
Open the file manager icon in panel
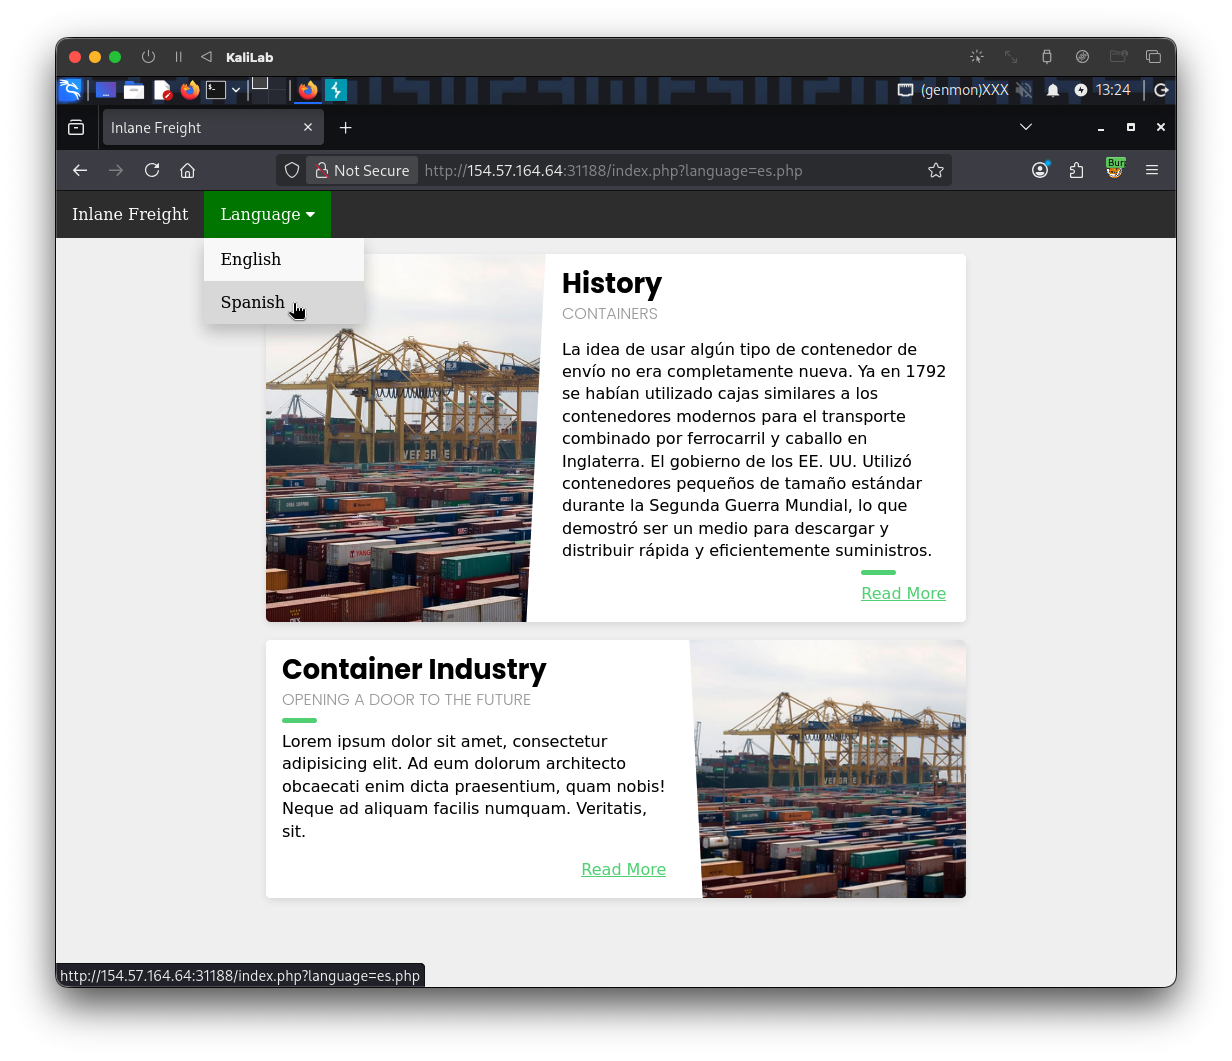pyautogui.click(x=134, y=90)
